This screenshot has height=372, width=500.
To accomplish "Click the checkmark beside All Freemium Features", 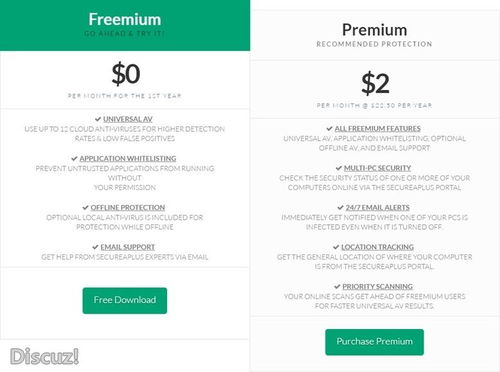I will 329,128.
